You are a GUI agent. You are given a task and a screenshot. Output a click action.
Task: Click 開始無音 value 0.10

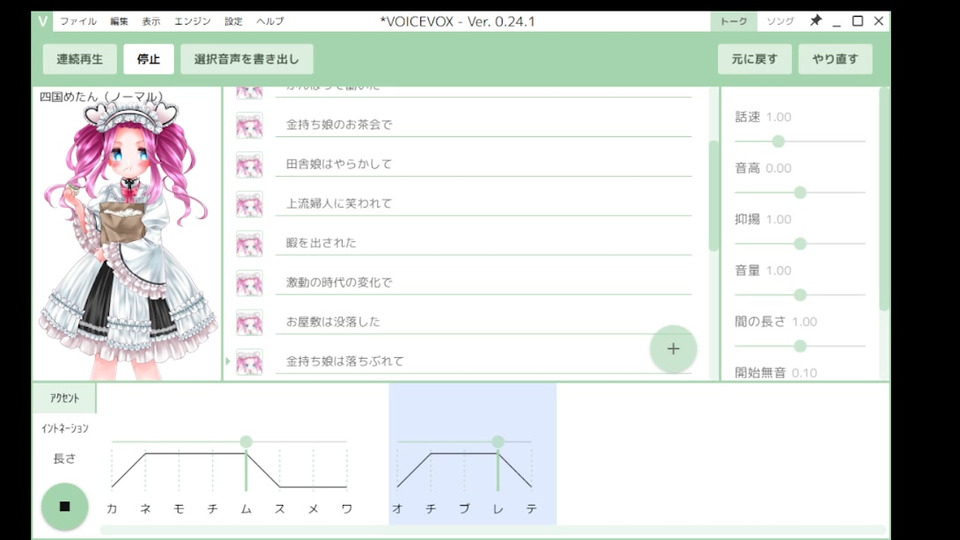(x=804, y=373)
